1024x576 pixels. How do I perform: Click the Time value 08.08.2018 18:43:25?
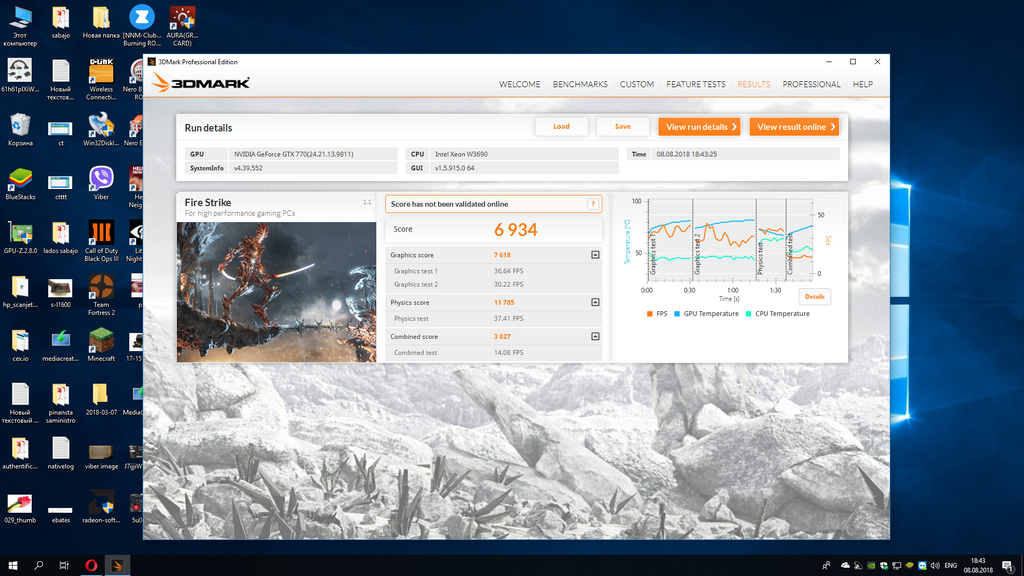click(686, 154)
